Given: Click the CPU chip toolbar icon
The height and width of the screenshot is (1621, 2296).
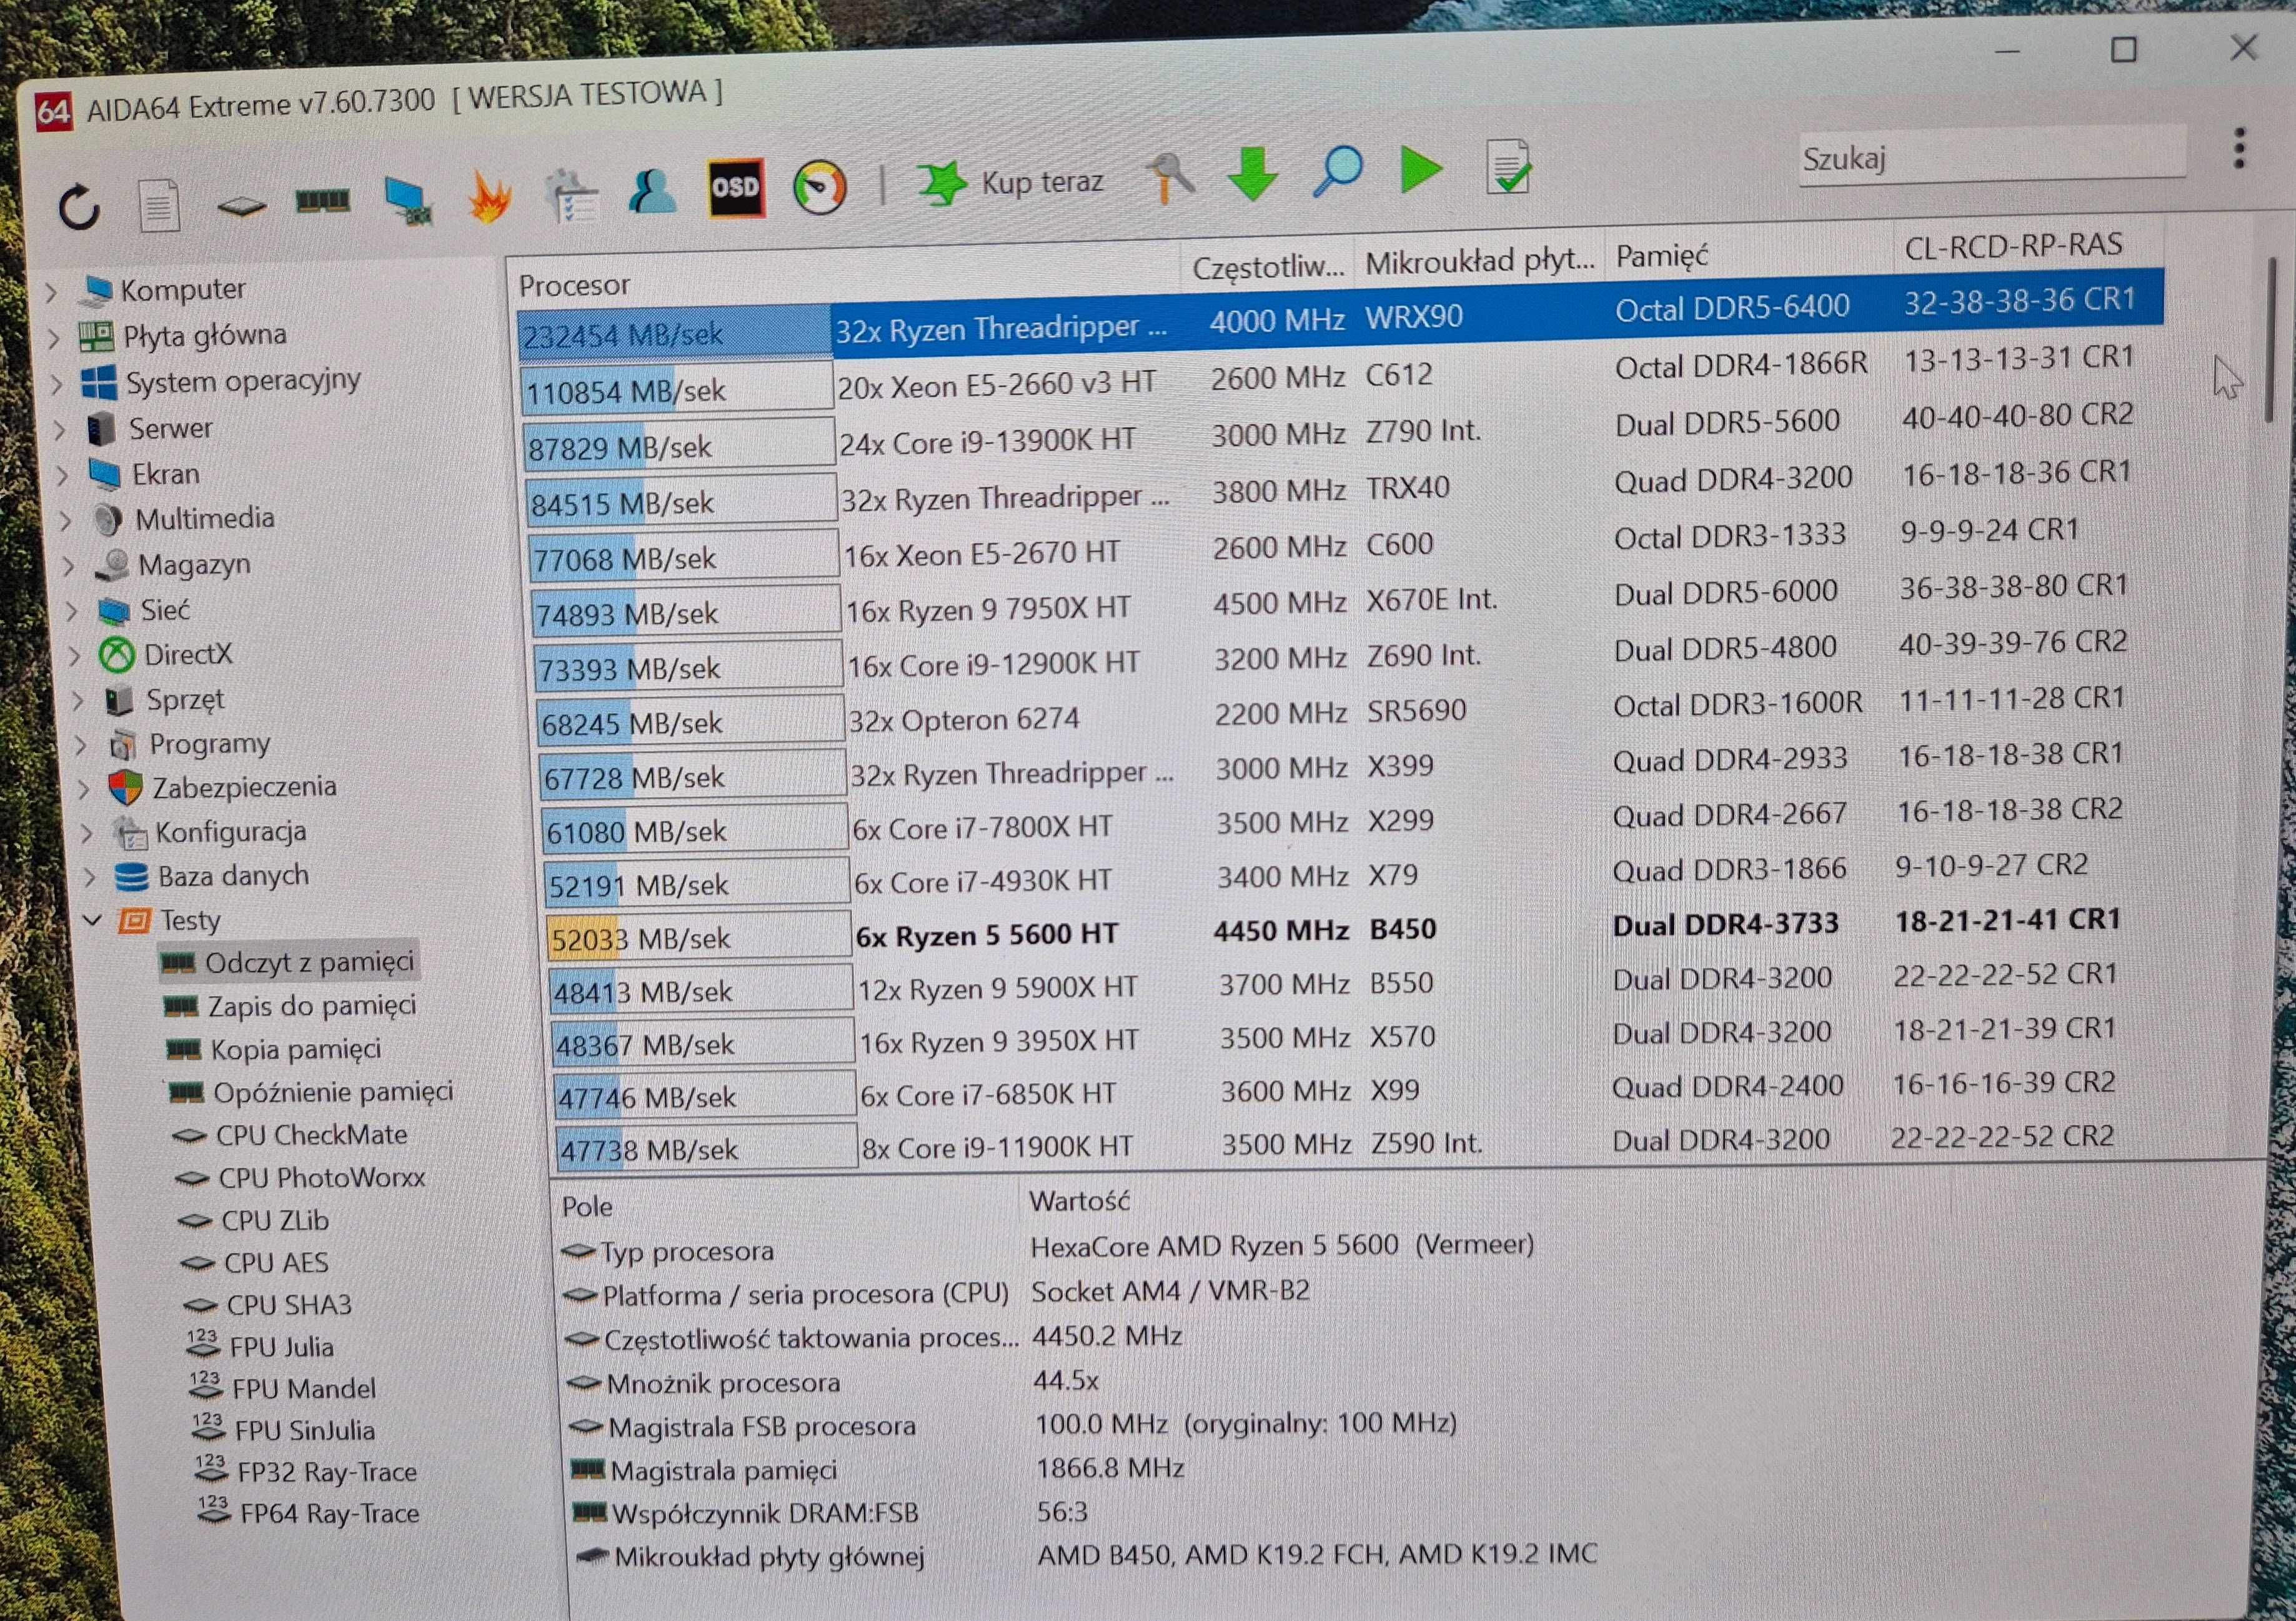Looking at the screenshot, I should [241, 207].
